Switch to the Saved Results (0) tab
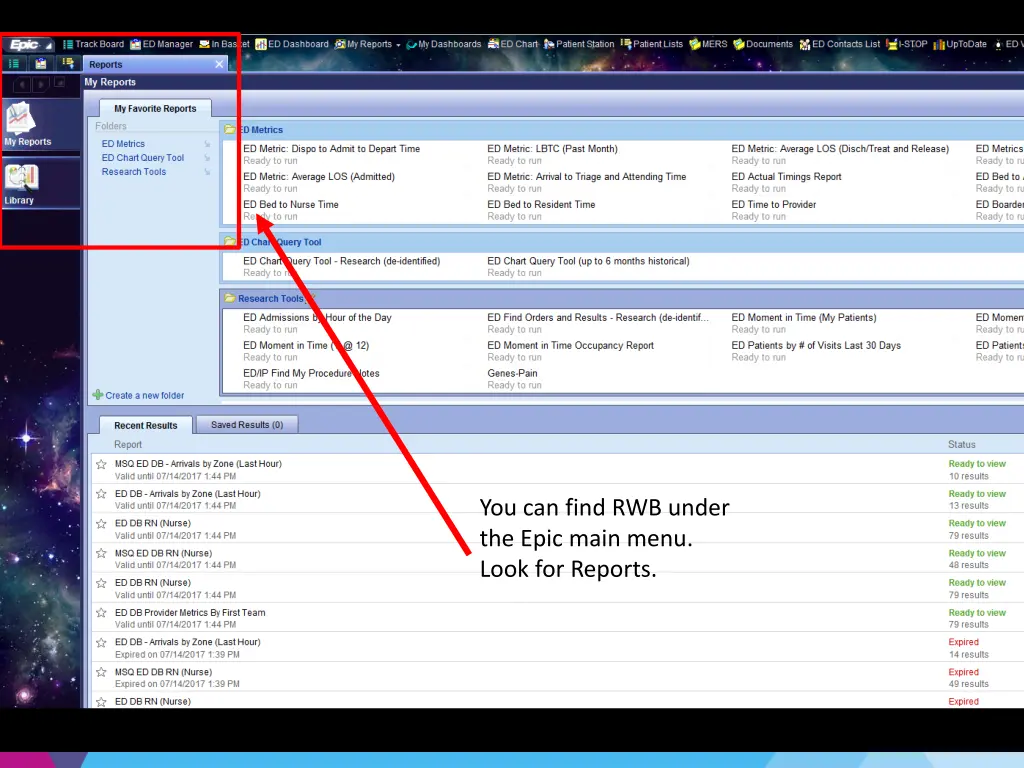Screen dimensions: 1024x768 pos(247,424)
